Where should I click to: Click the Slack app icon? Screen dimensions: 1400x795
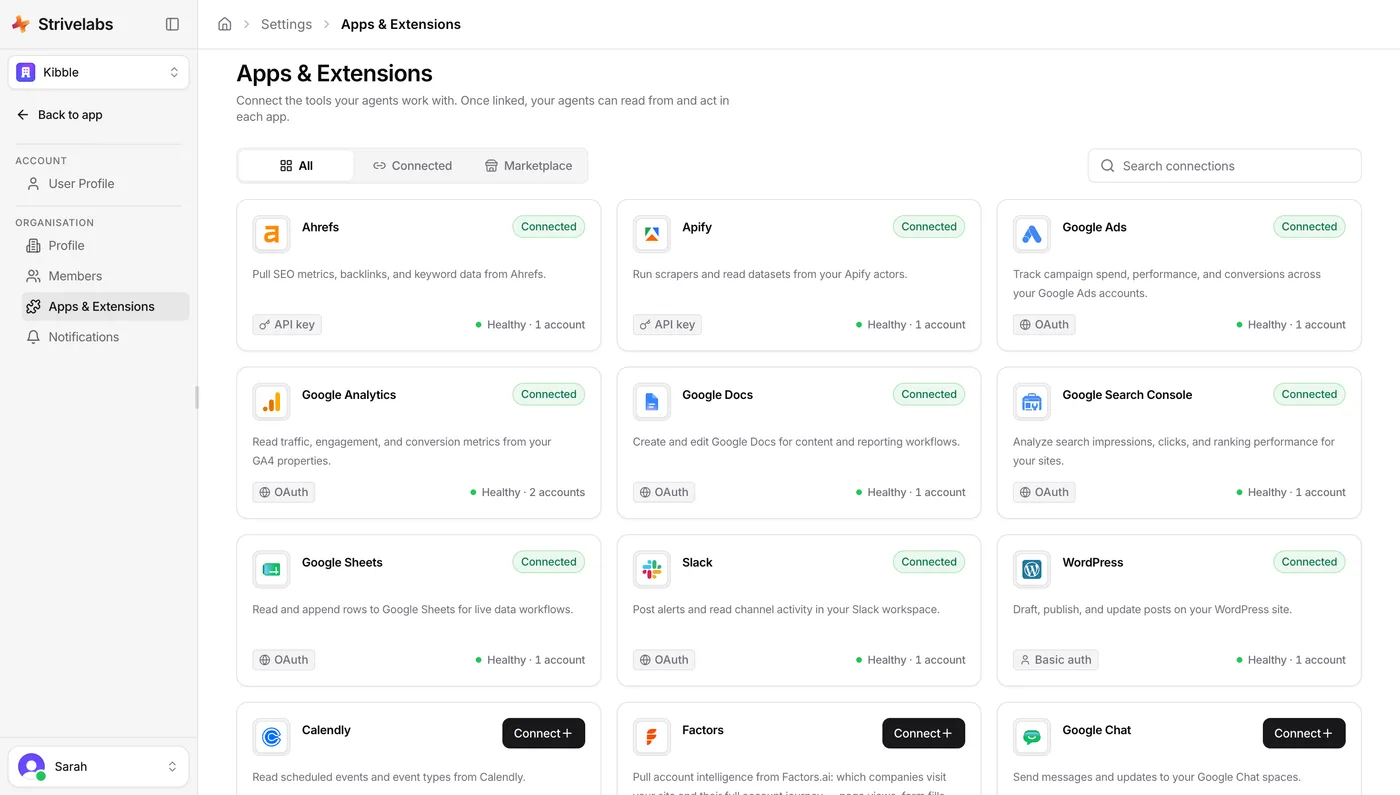(651, 570)
